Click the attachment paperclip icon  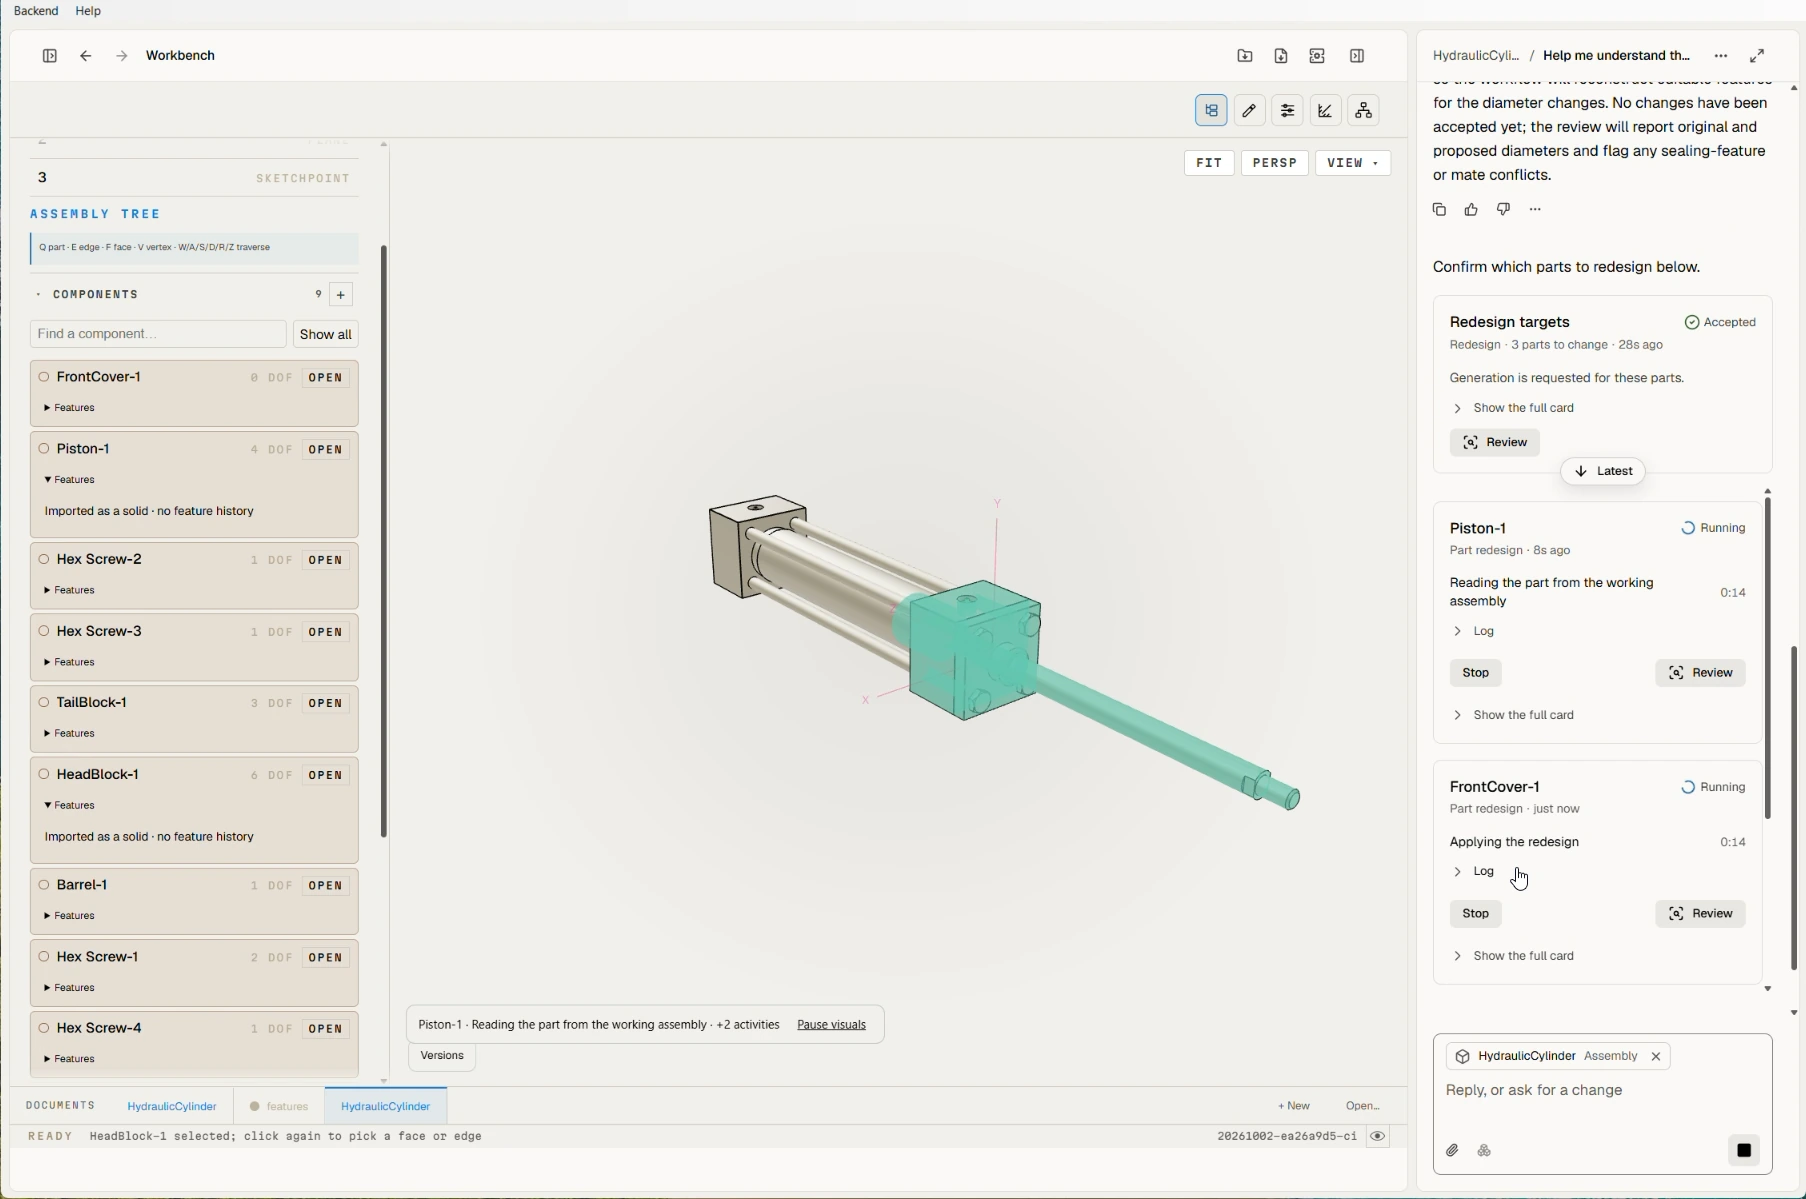1453,1151
